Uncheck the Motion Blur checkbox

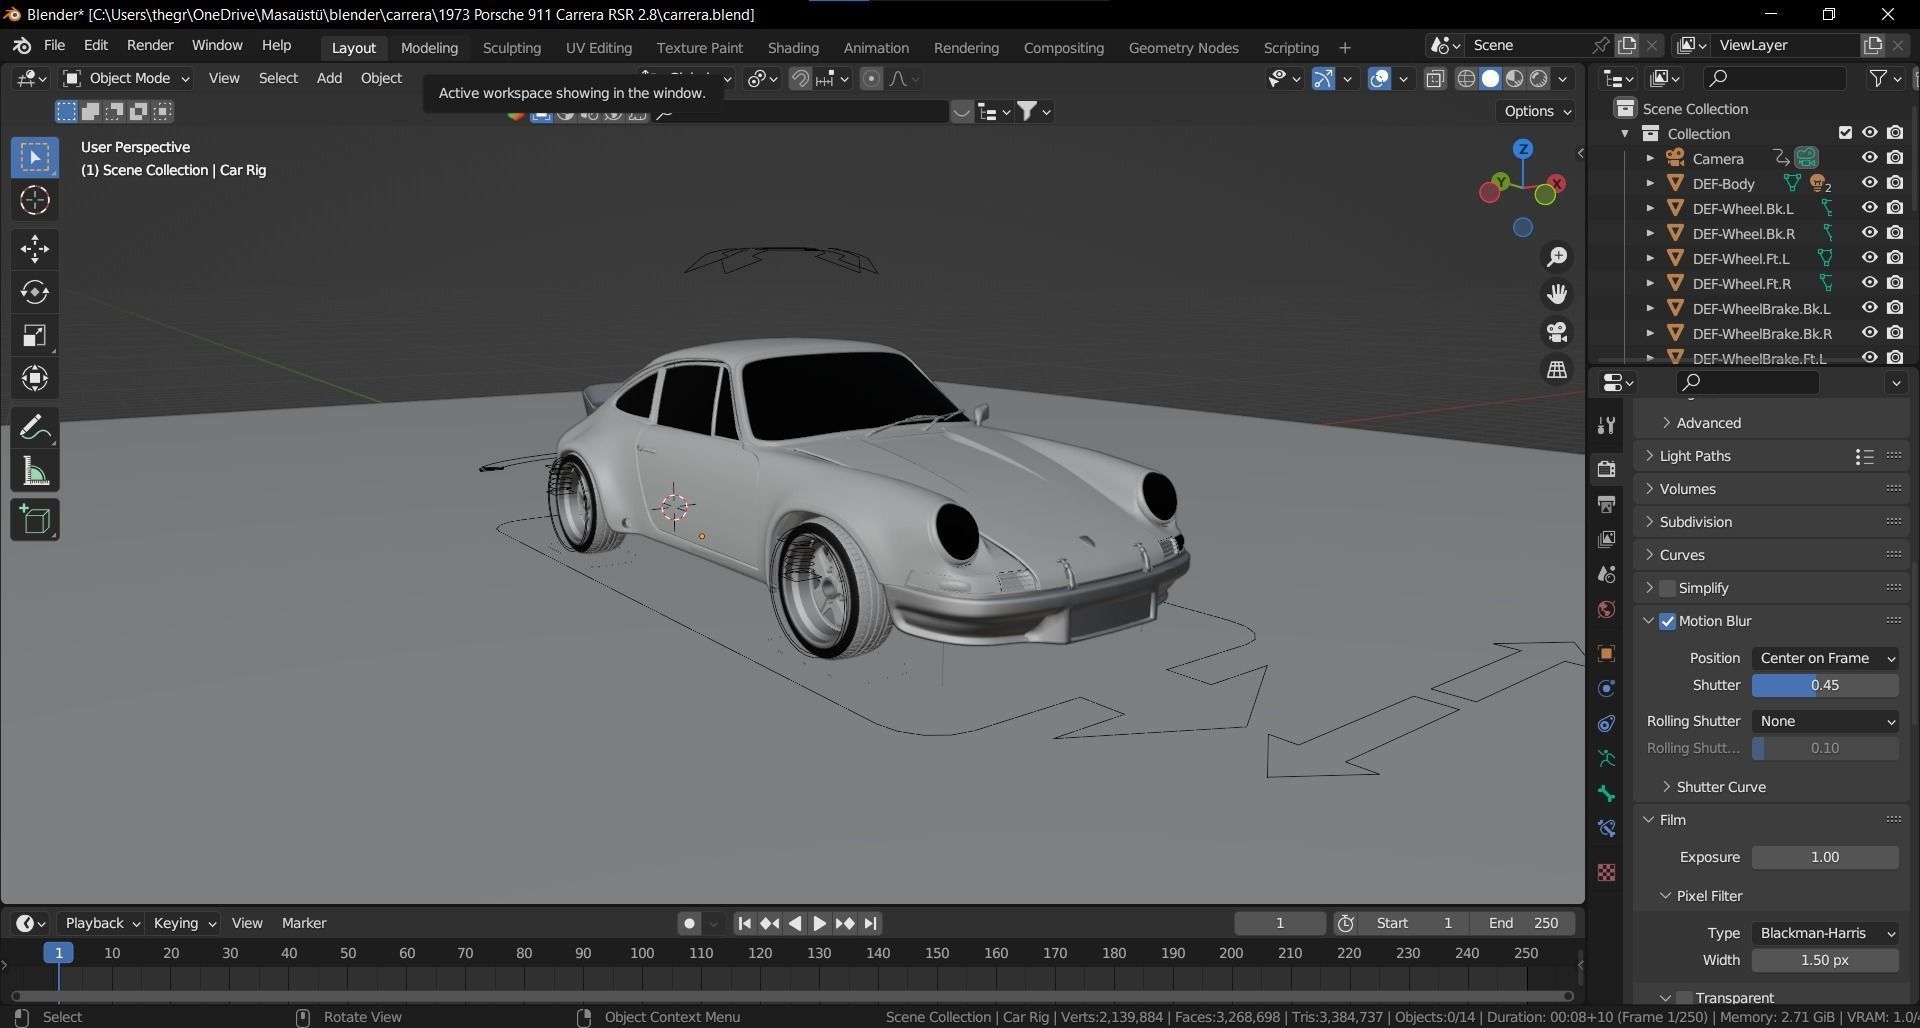(x=1667, y=621)
